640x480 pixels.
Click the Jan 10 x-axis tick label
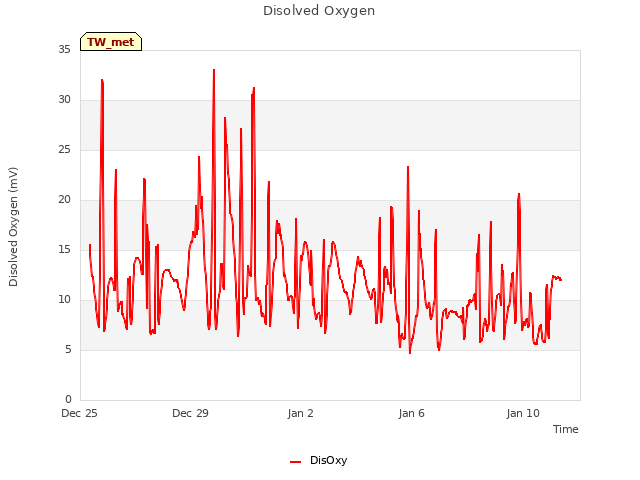point(523,413)
